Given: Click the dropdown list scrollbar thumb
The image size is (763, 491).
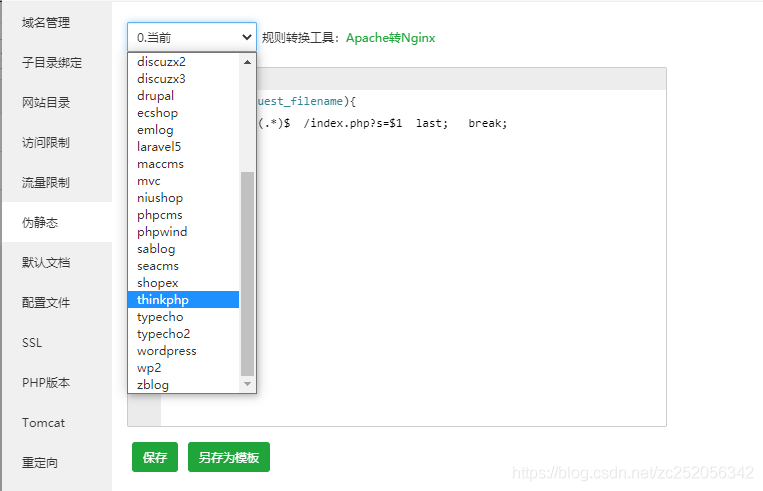Looking at the screenshot, I should (x=247, y=273).
